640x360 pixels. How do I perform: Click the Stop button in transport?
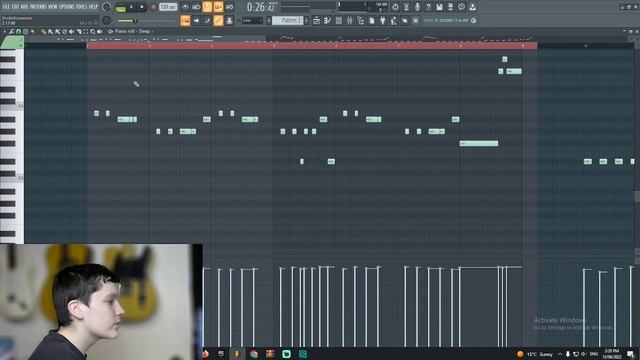[142, 7]
